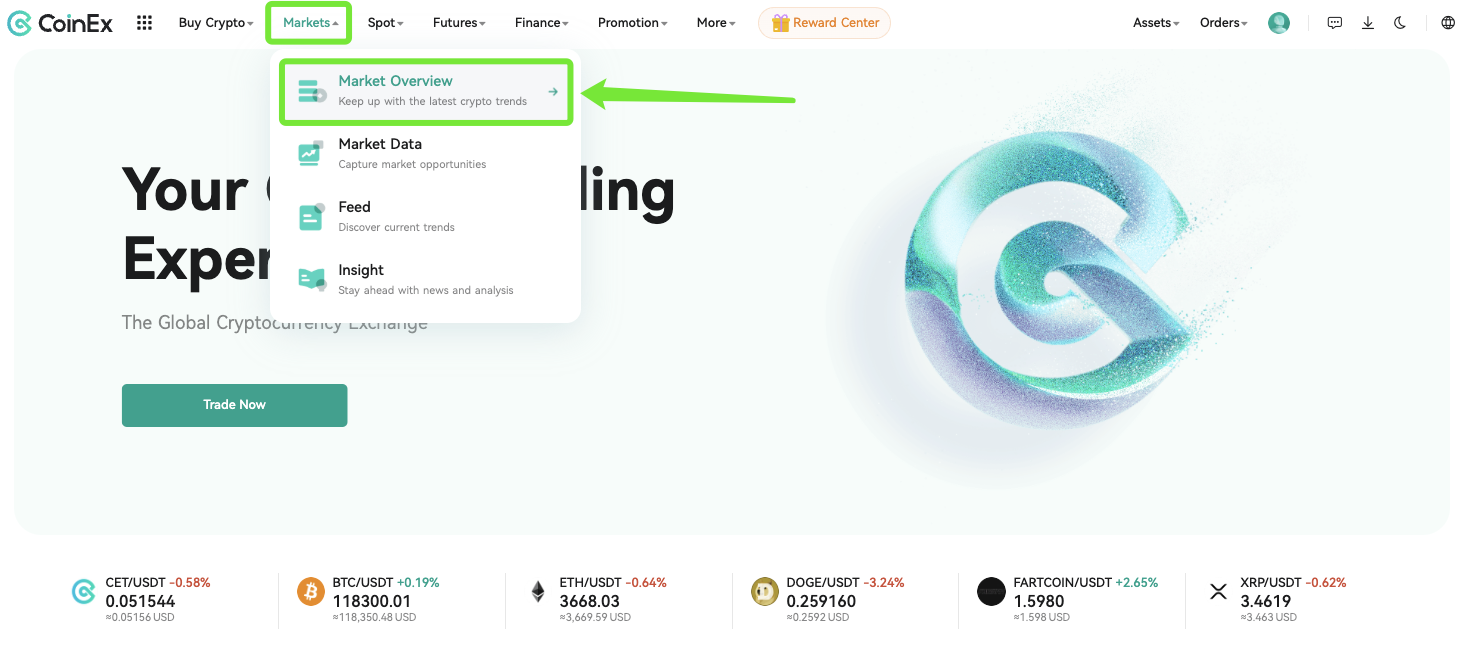Open the language globe icon
This screenshot has height=652, width=1464.
(x=1448, y=23)
